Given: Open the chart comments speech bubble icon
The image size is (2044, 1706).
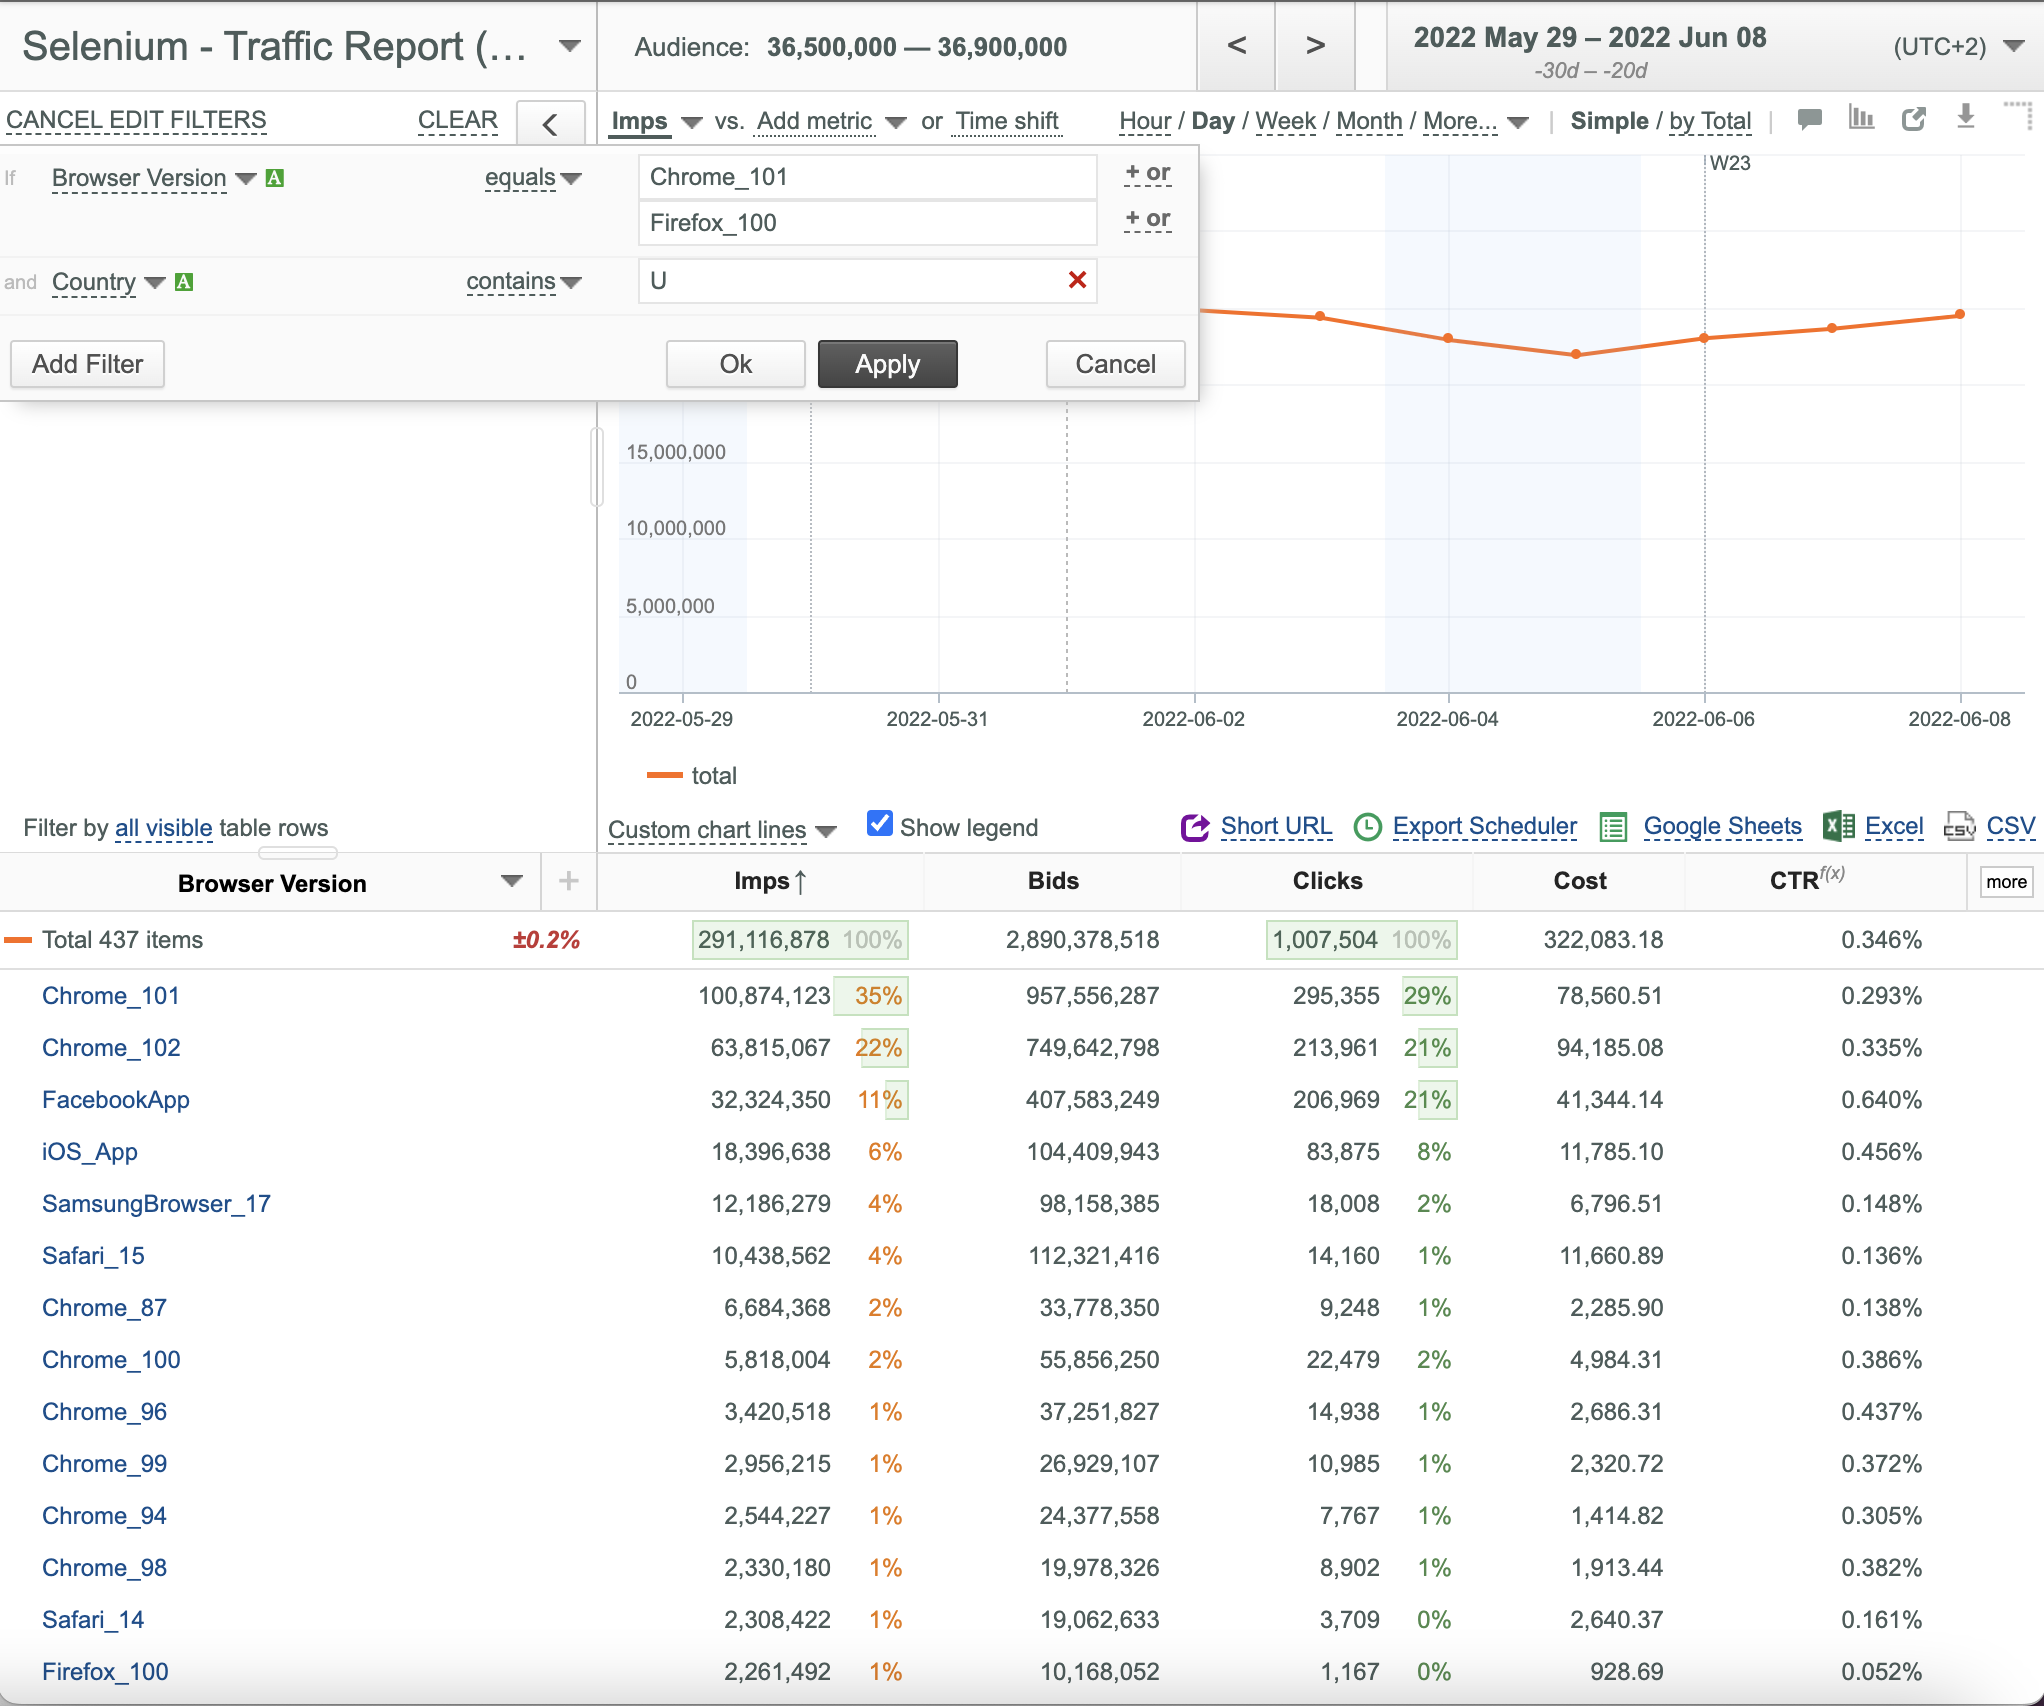Looking at the screenshot, I should [1809, 120].
